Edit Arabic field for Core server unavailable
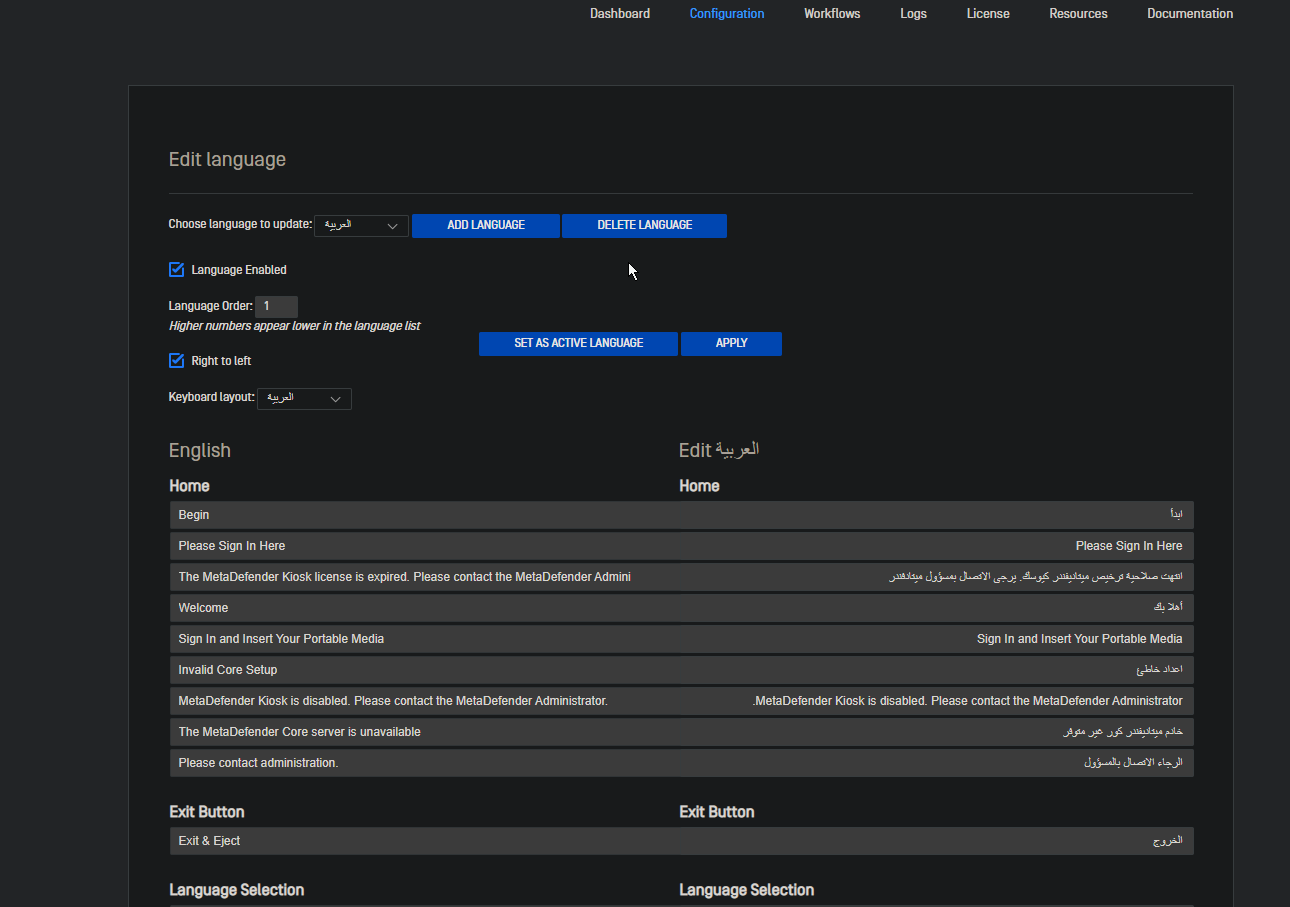Screen dimensions: 1290x907 click(x=937, y=732)
